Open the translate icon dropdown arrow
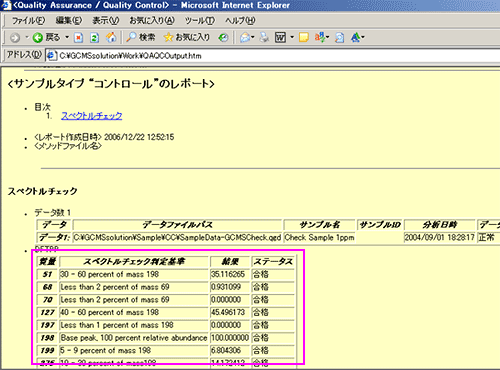Screen dimensions: 500x370 click(327, 37)
